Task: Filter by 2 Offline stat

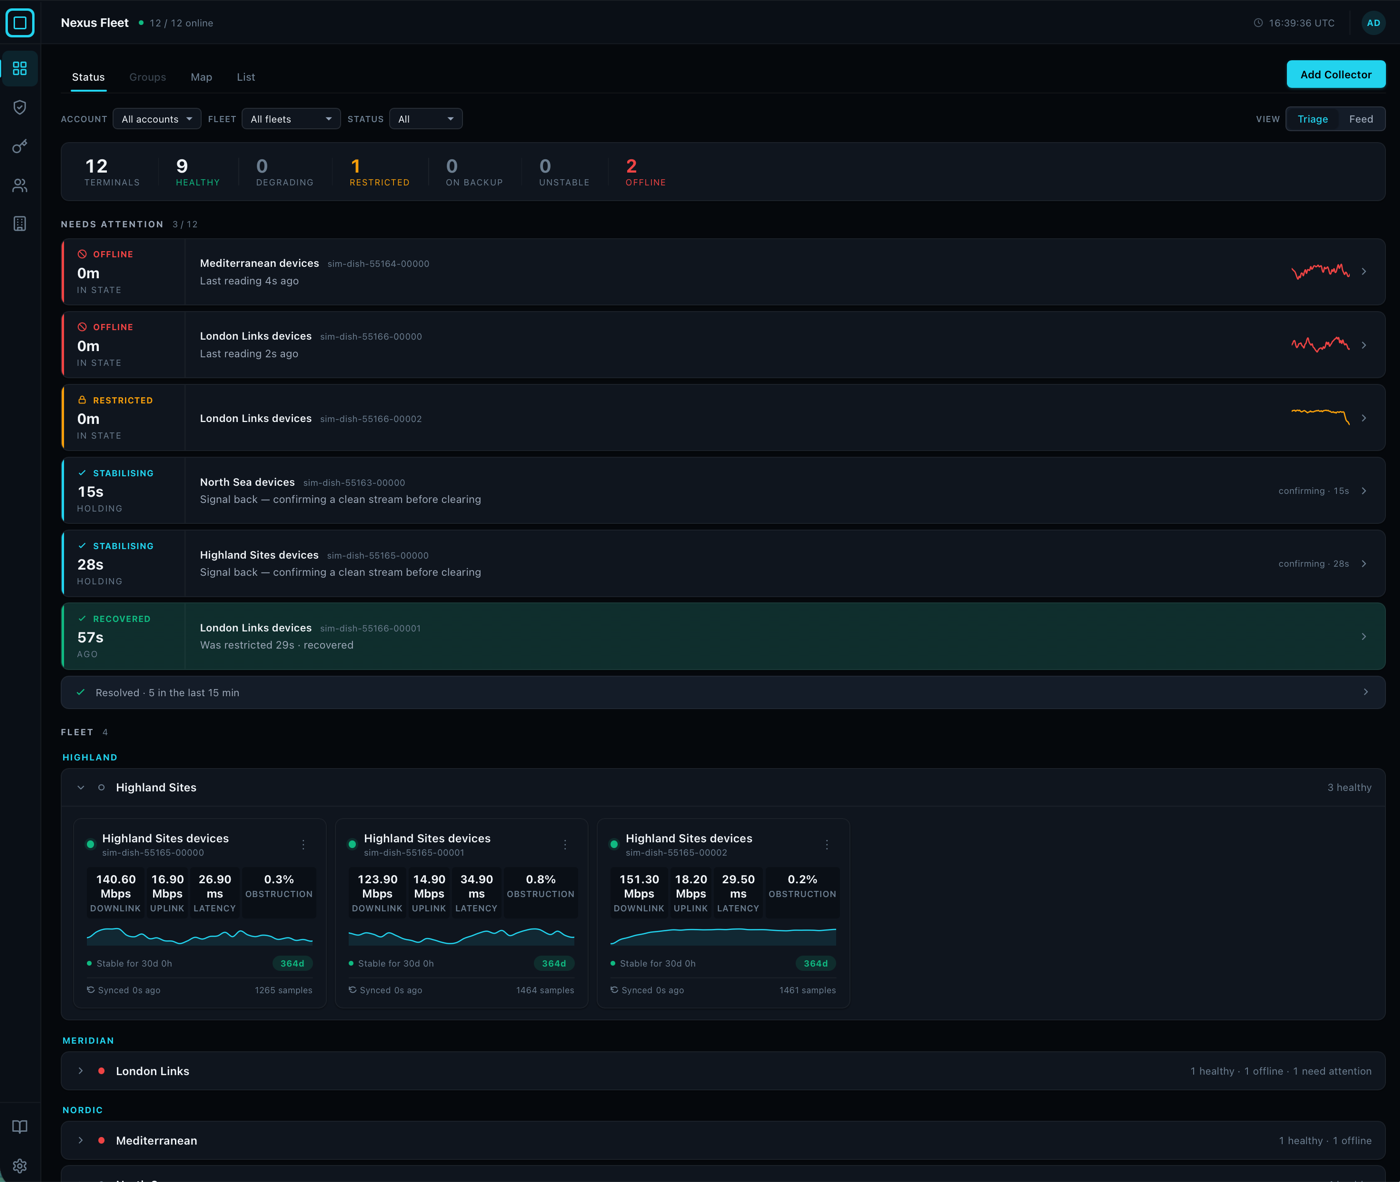Action: click(645, 172)
